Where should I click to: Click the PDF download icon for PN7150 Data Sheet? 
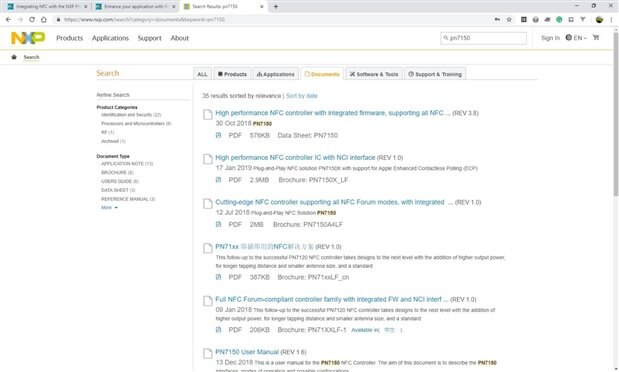click(218, 135)
